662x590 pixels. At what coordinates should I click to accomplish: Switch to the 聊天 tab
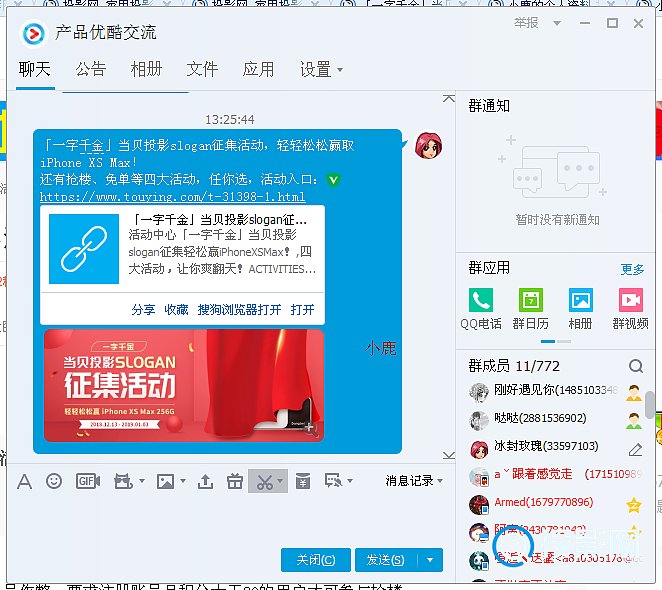35,69
